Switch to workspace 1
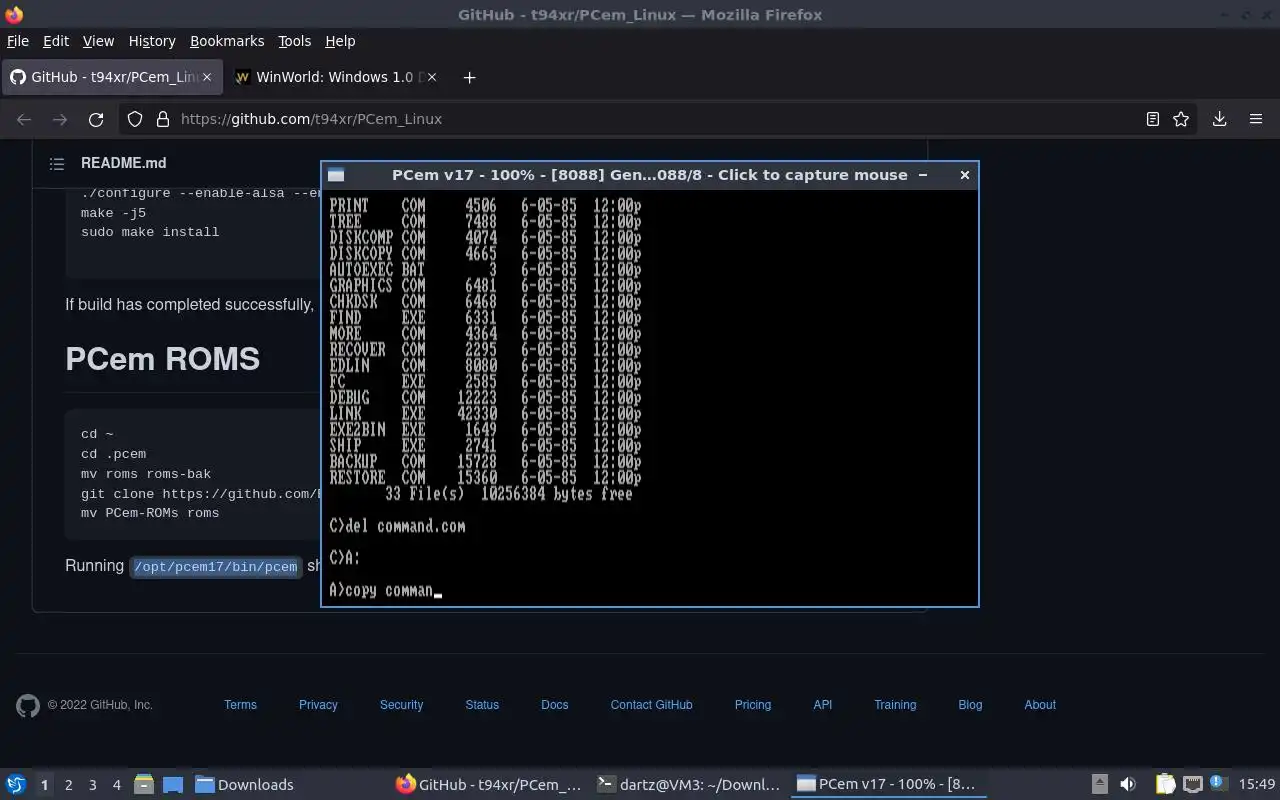1280x800 pixels. pos(44,784)
